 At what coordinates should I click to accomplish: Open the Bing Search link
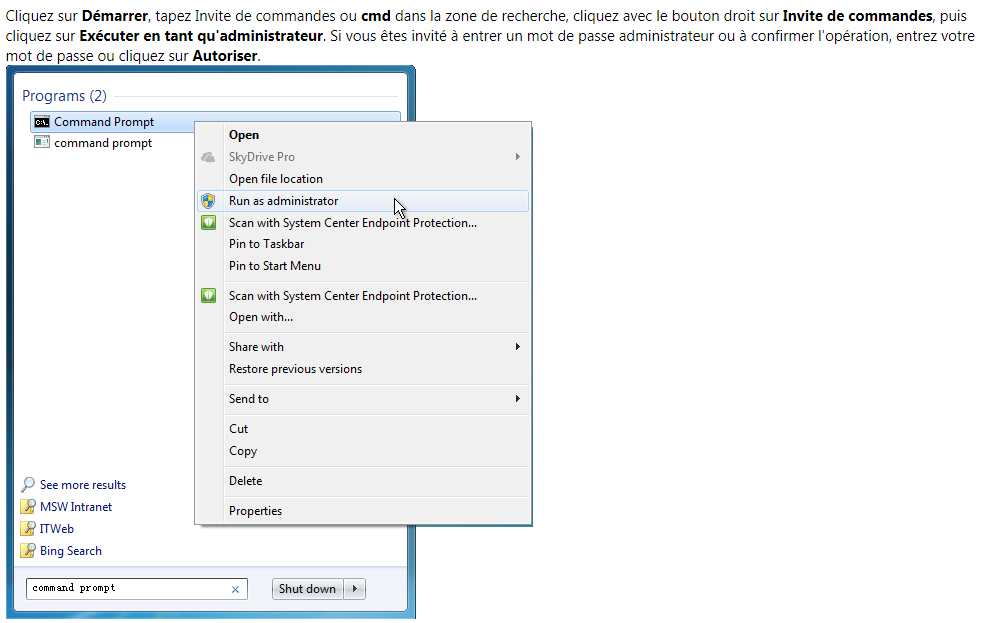71,551
